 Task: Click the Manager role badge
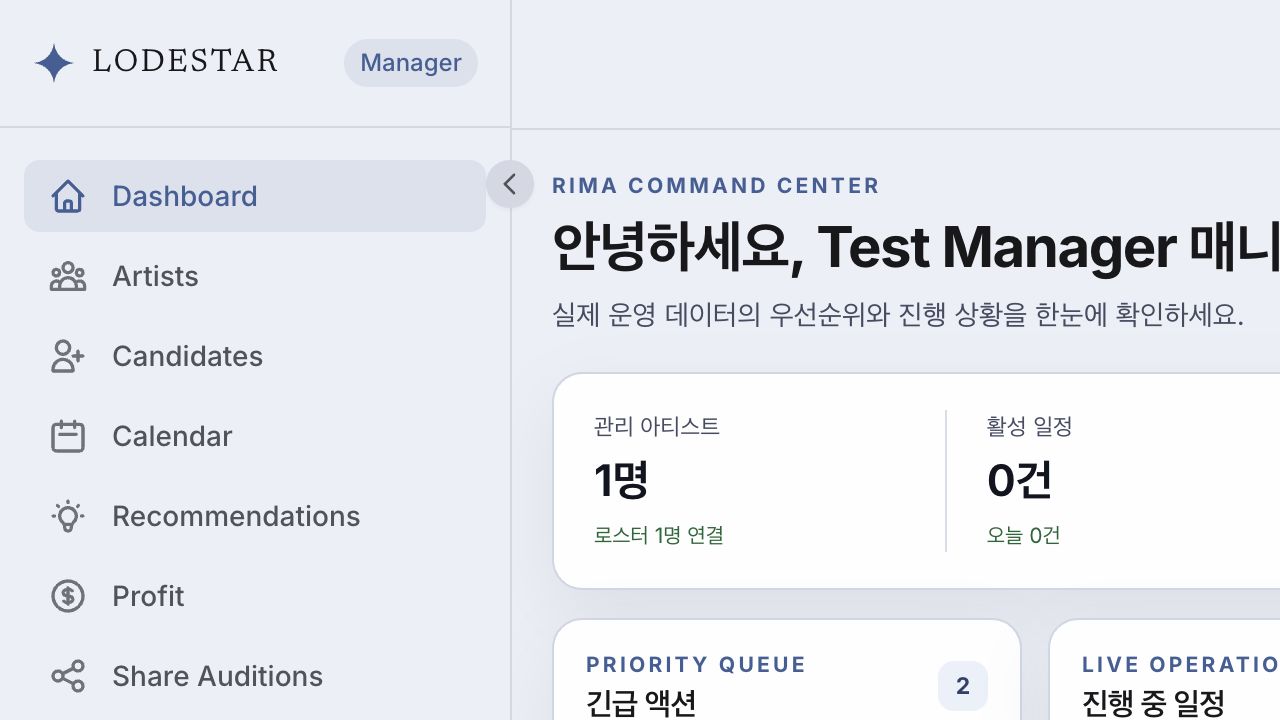pos(411,63)
